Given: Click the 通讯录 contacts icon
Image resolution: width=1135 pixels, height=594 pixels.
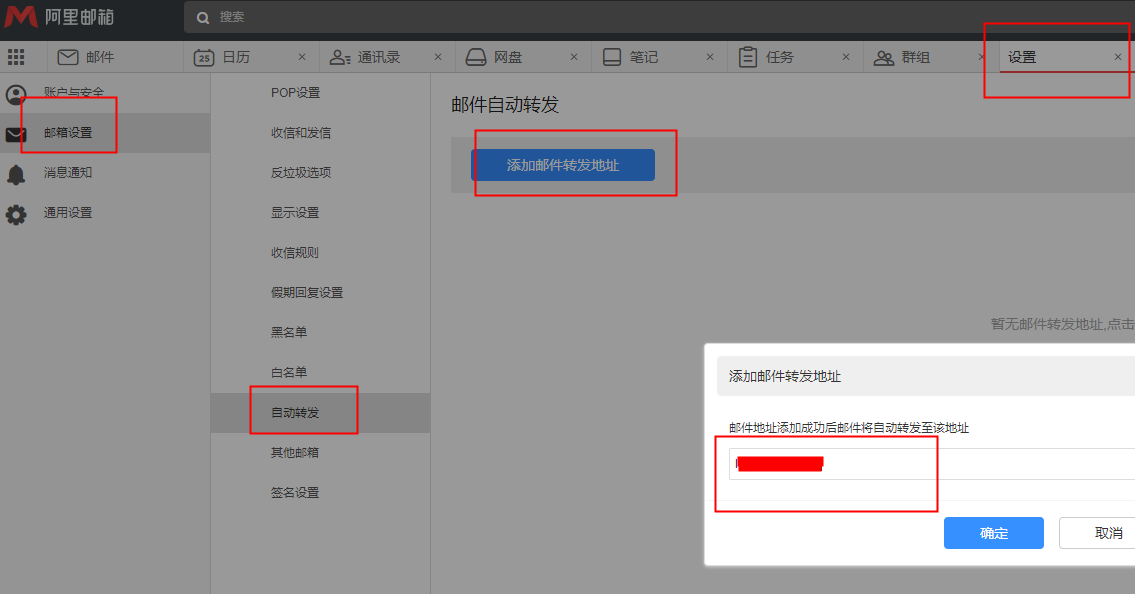Looking at the screenshot, I should point(340,57).
